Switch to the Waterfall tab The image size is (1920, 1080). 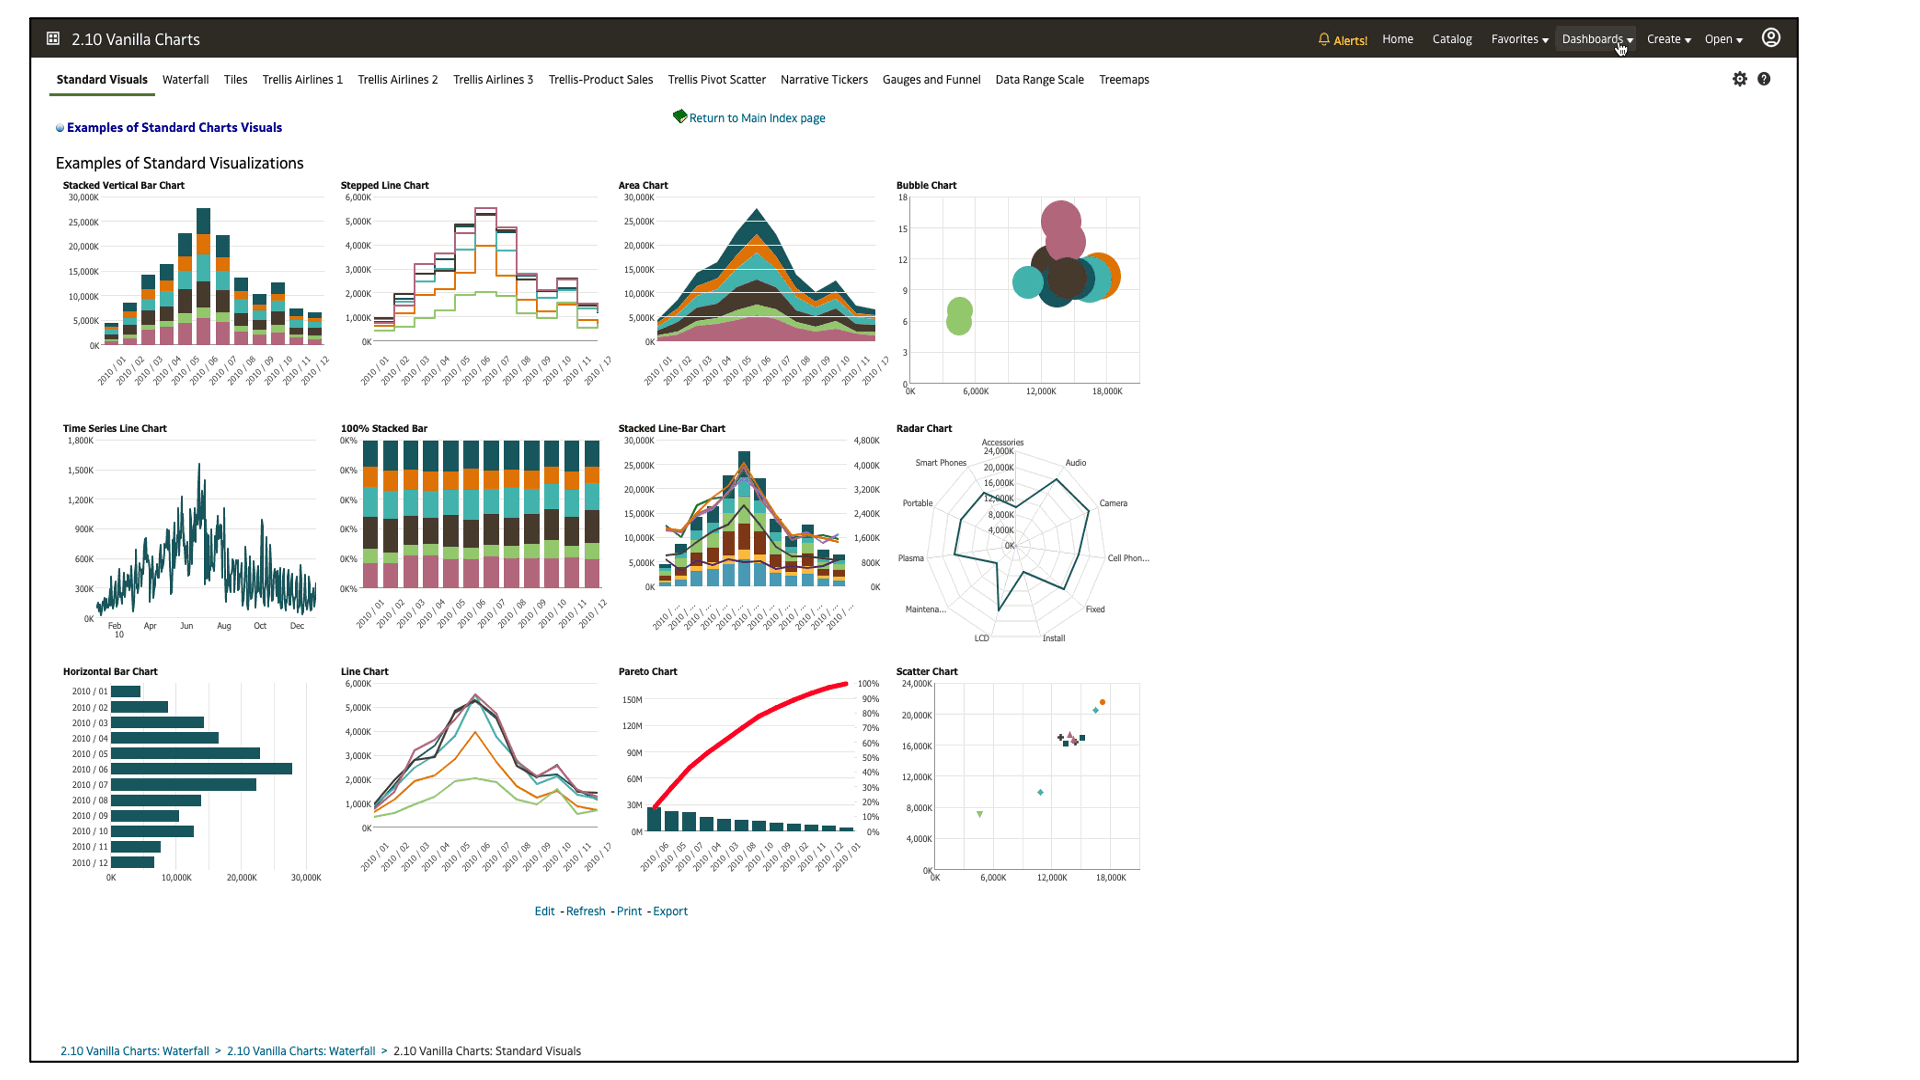coord(185,79)
